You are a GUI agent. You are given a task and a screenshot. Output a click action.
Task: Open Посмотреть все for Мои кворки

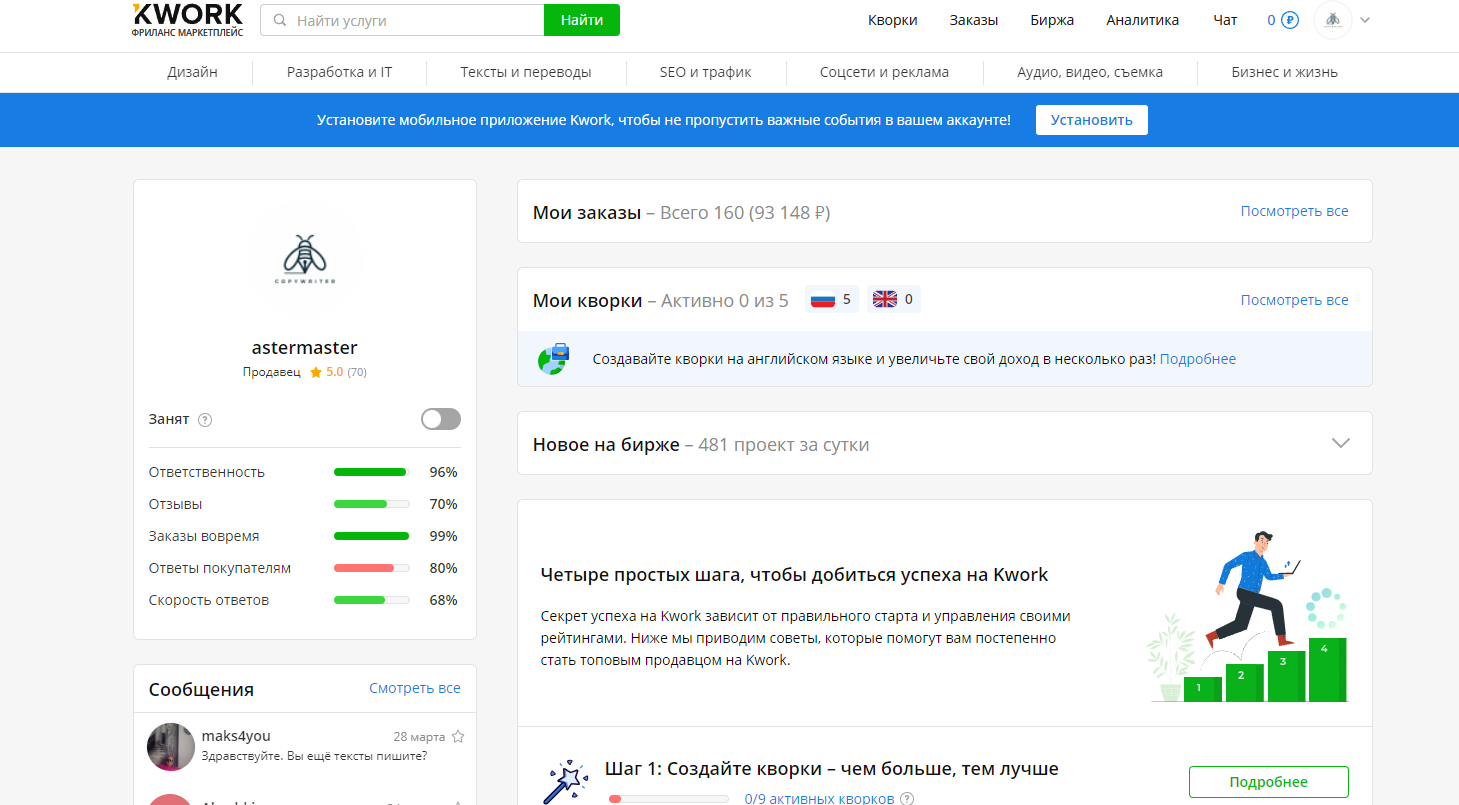point(1295,300)
